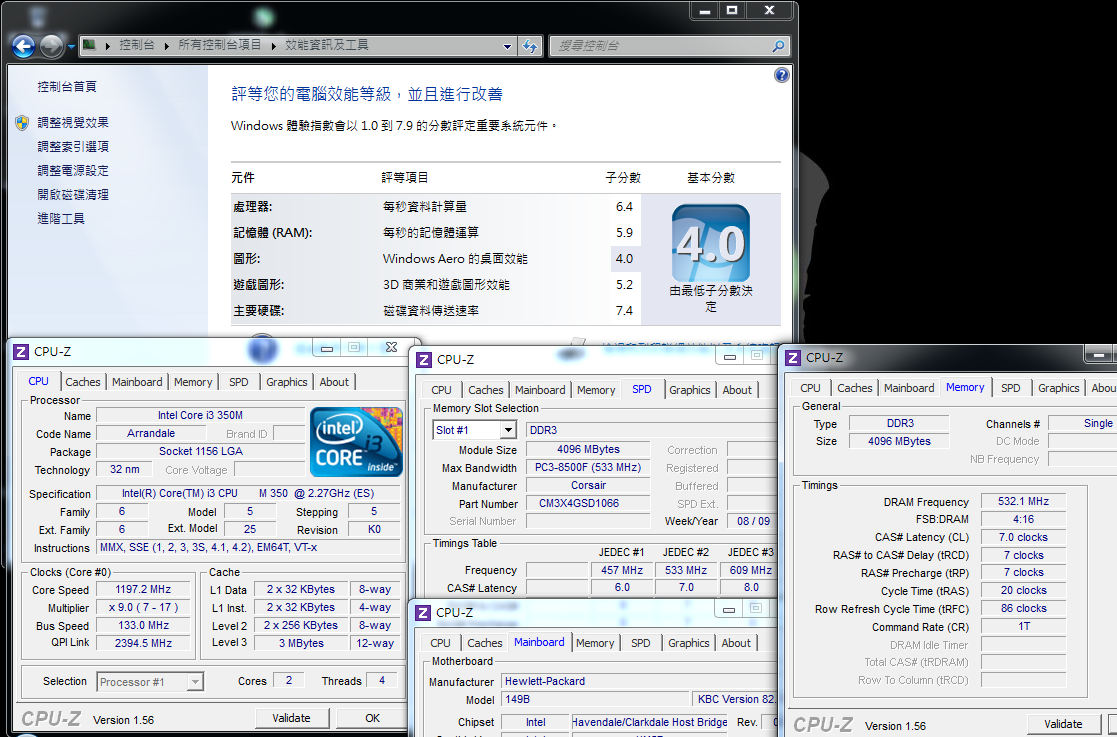Select Caches tab in the Memory tab window
The width and height of the screenshot is (1117, 737).
[x=854, y=388]
